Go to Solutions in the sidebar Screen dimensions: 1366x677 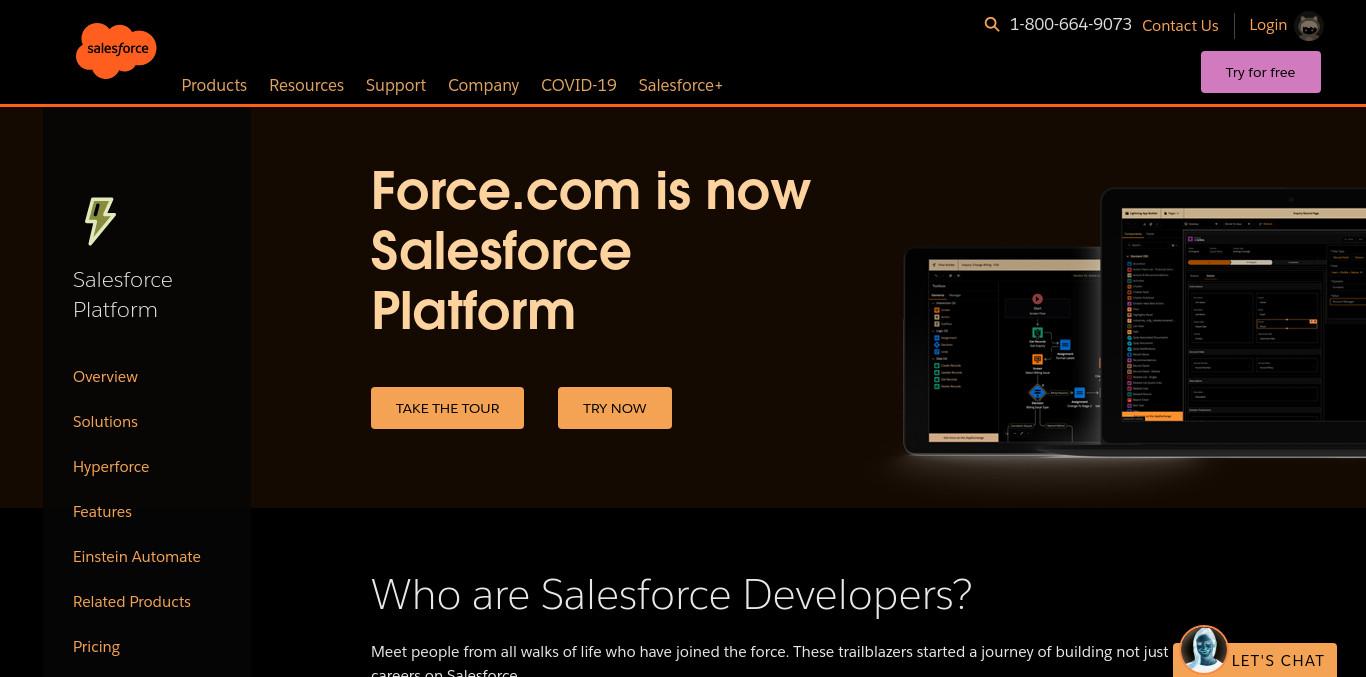(x=105, y=421)
